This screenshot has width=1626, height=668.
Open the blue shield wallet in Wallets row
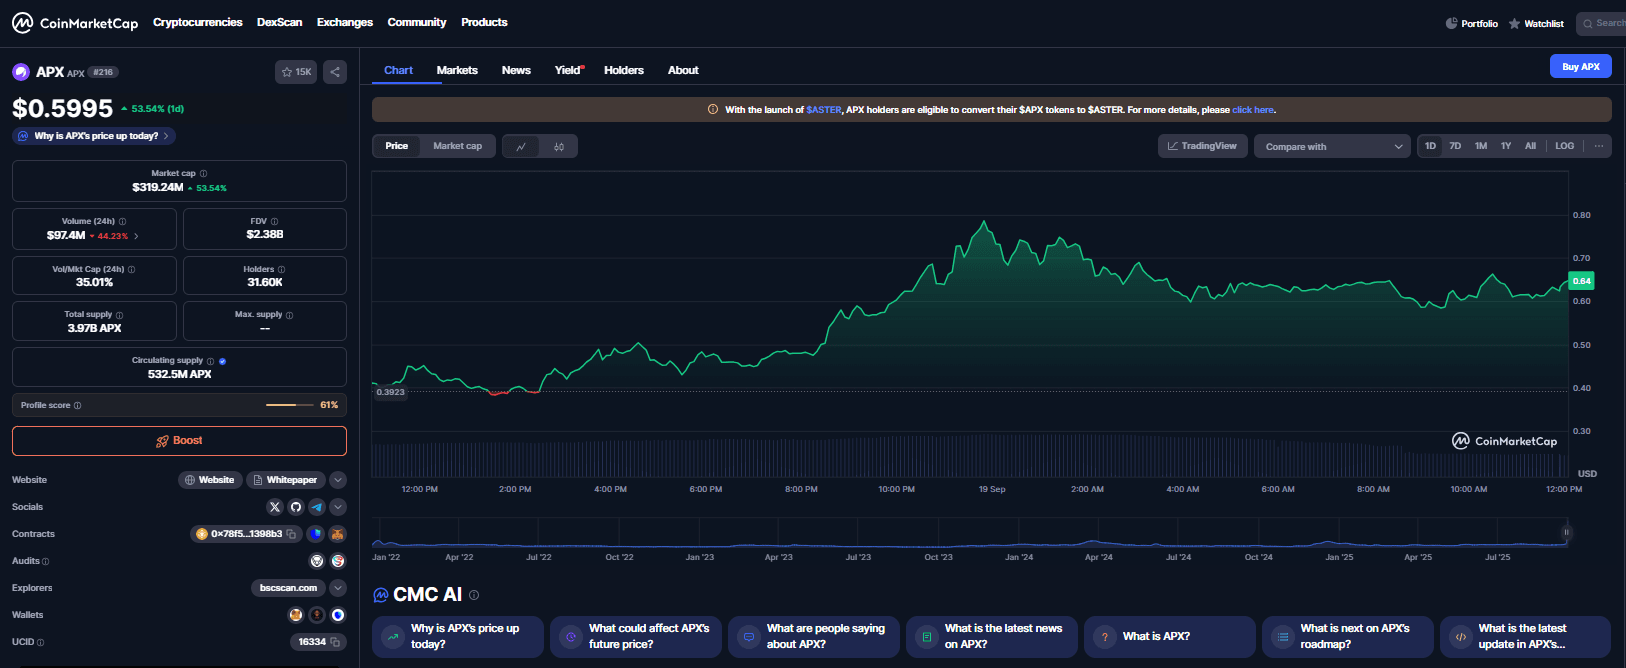(338, 615)
